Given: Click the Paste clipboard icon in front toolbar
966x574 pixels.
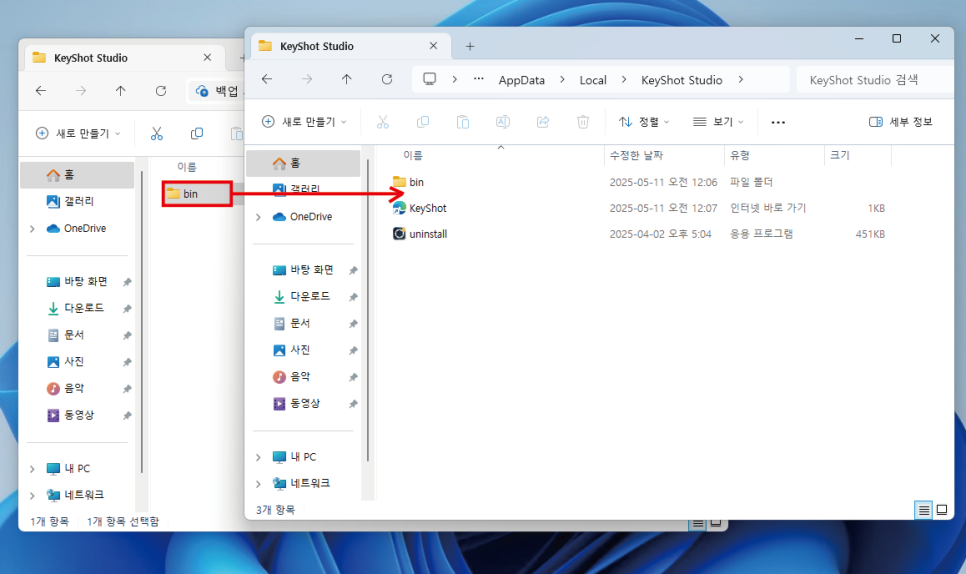Looking at the screenshot, I should coord(463,122).
